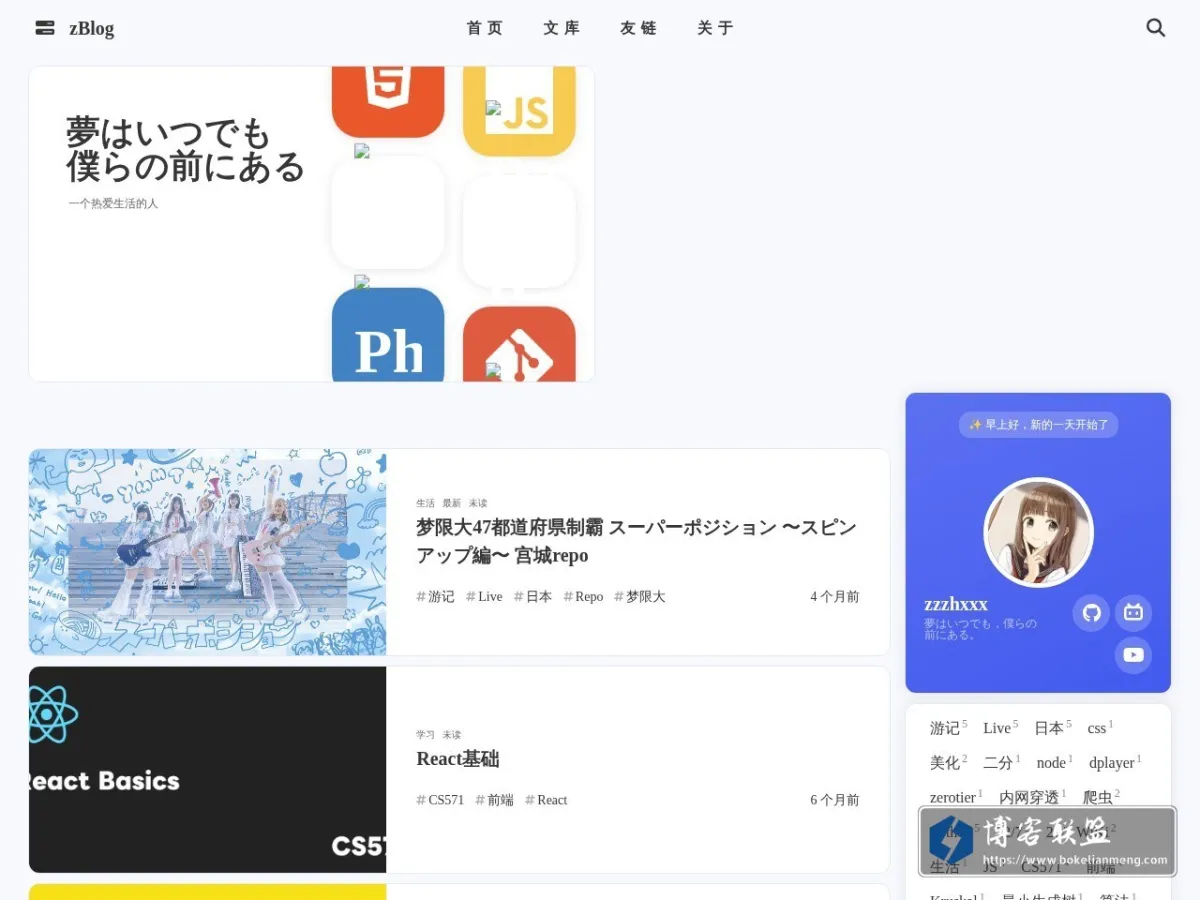The width and height of the screenshot is (1200, 900).
Task: Click #游记 tag under the 梦限大 post
Action: click(435, 597)
